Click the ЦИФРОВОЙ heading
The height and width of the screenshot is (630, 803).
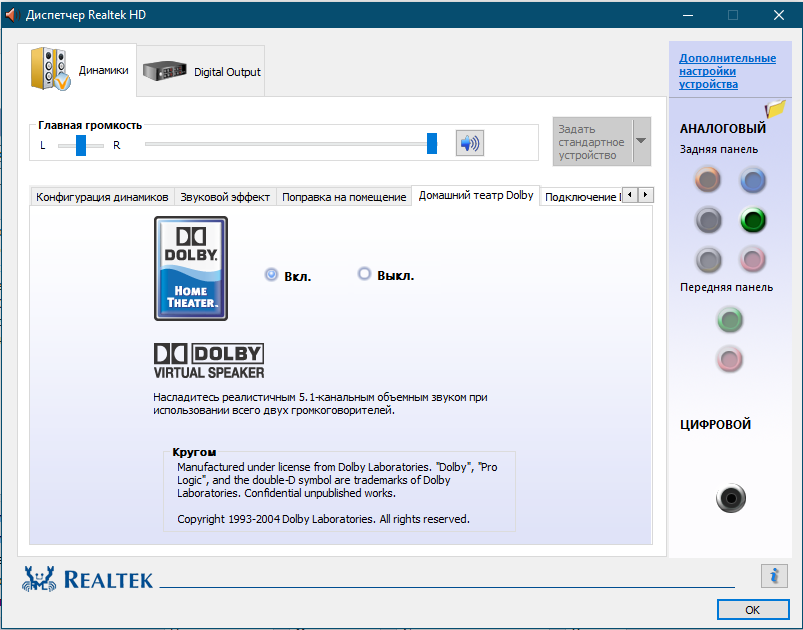715,425
